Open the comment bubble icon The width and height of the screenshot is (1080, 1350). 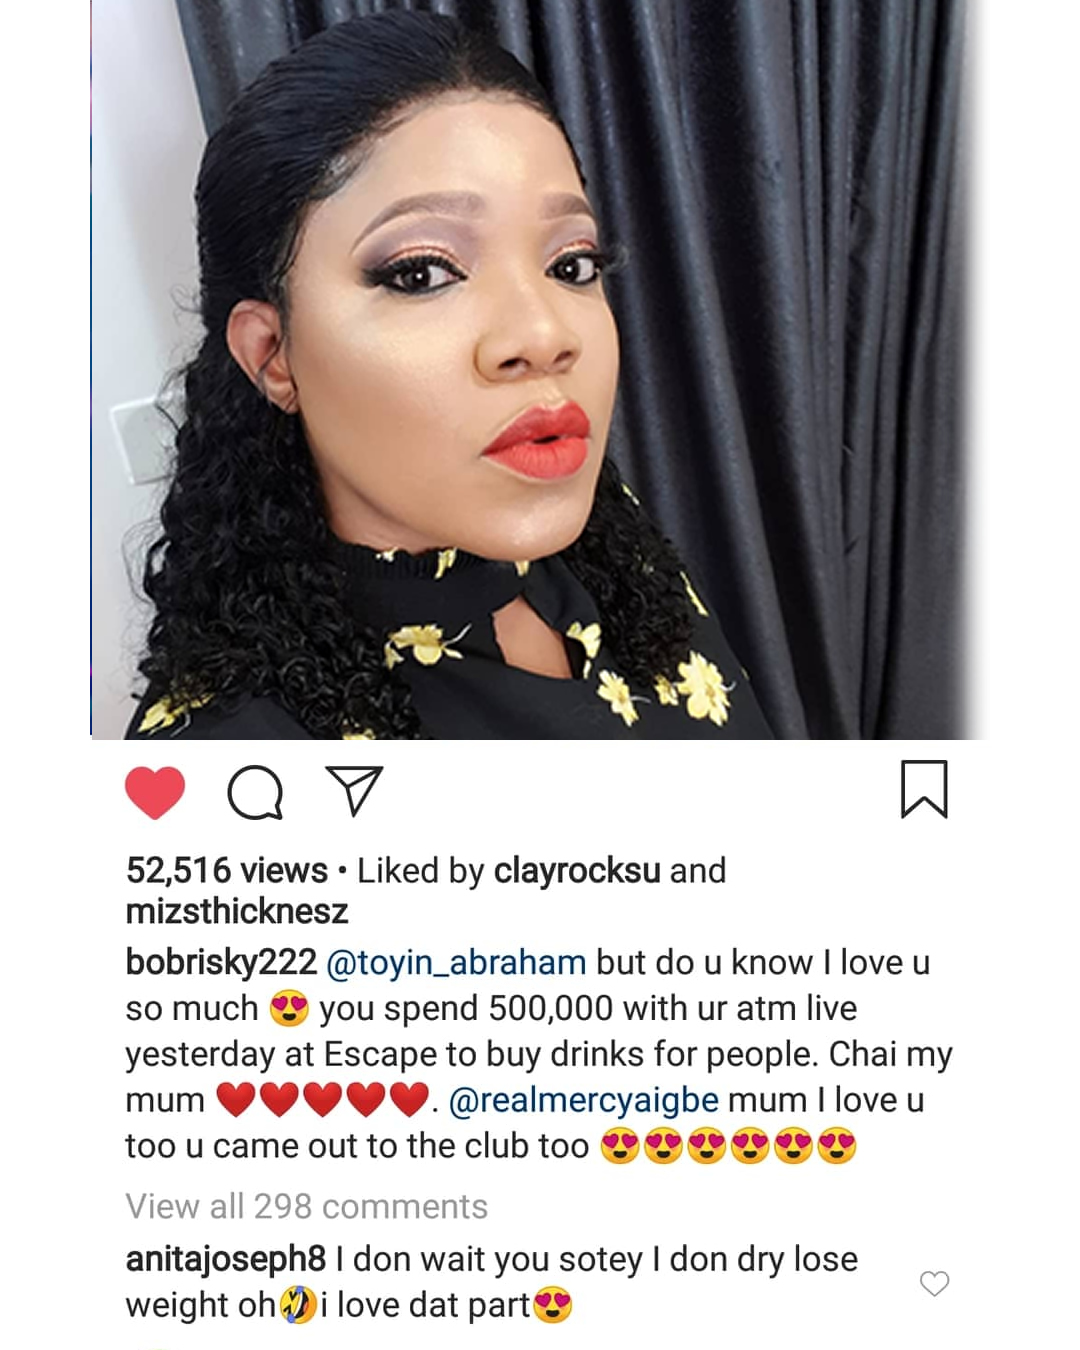pos(255,793)
